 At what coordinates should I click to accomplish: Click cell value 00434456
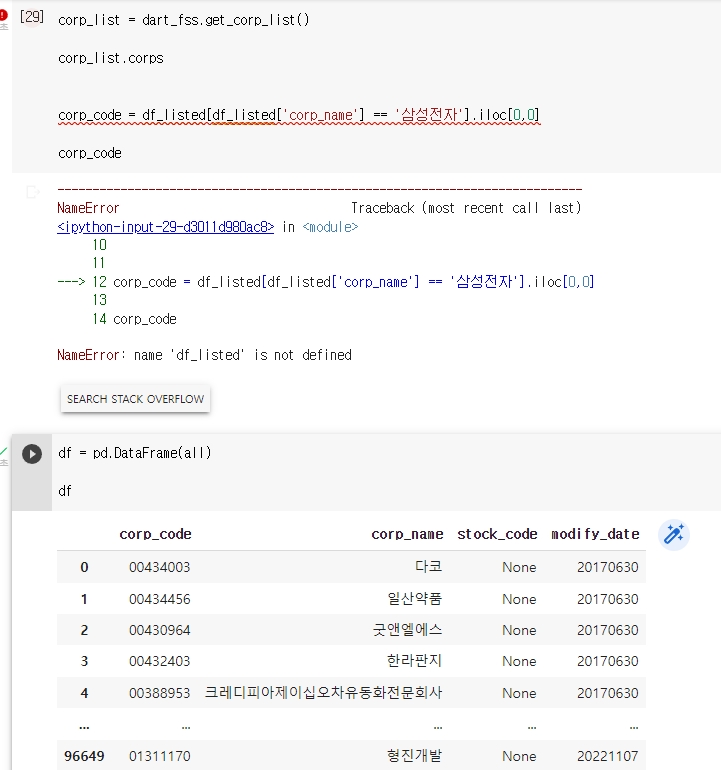pos(160,599)
